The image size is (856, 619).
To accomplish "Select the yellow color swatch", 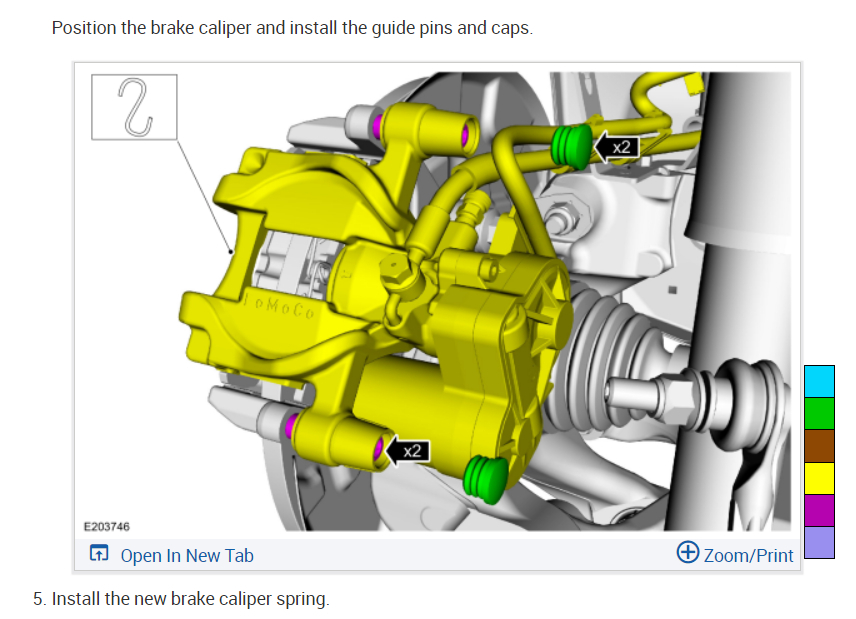I will coord(819,478).
